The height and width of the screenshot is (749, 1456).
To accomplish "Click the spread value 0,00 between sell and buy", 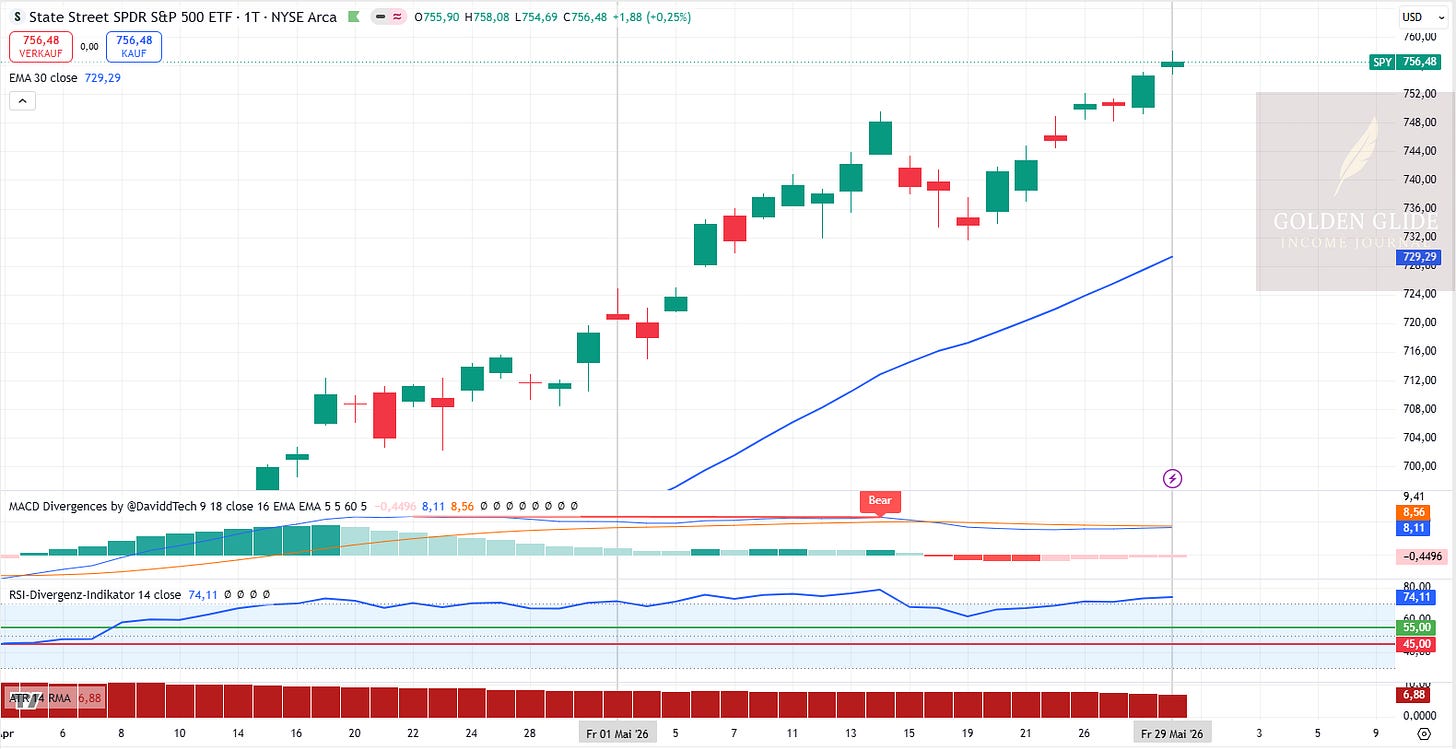I will (88, 46).
